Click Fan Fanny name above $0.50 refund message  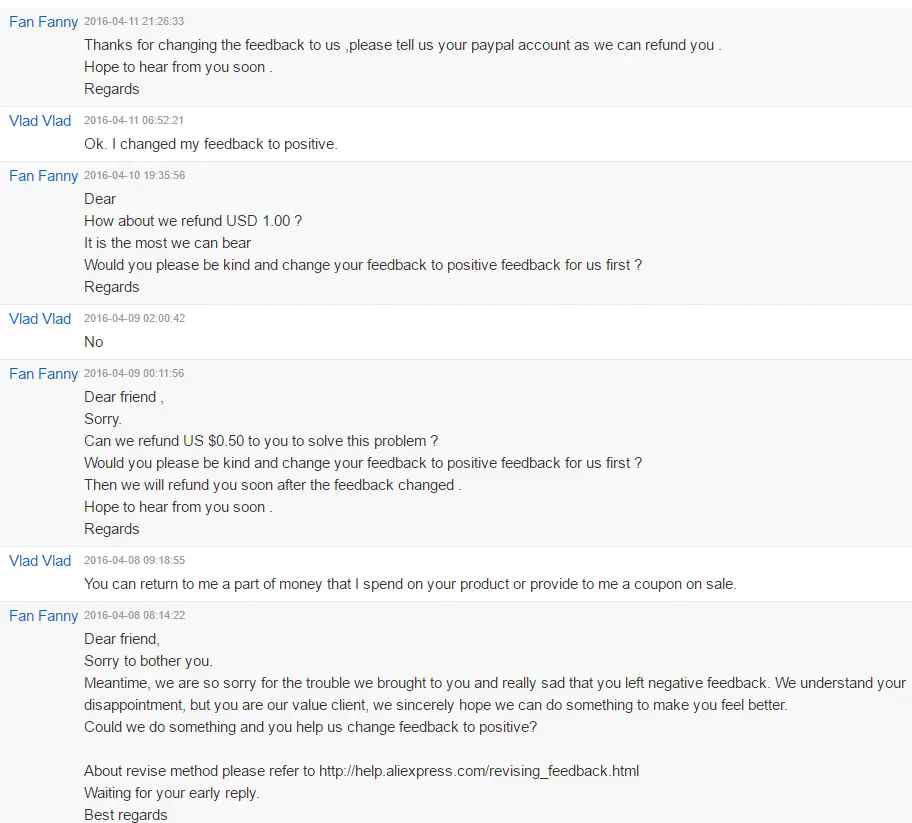tap(43, 374)
